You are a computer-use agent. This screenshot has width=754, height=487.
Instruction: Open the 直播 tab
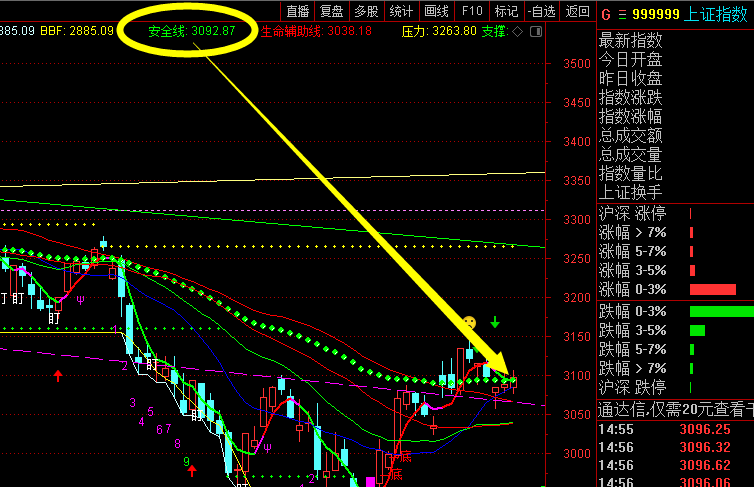coord(297,11)
